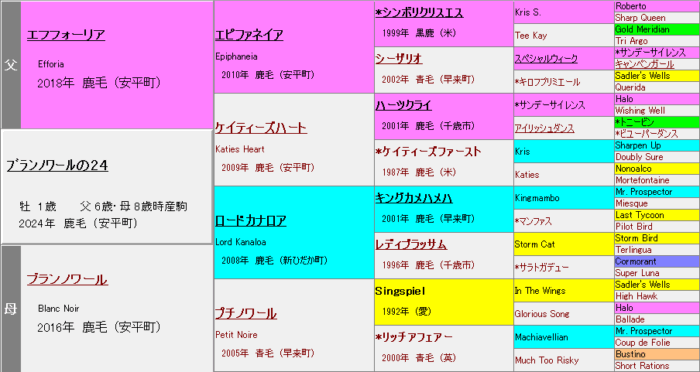Open the ロードカナロア link
700x372 pixels.
point(251,221)
